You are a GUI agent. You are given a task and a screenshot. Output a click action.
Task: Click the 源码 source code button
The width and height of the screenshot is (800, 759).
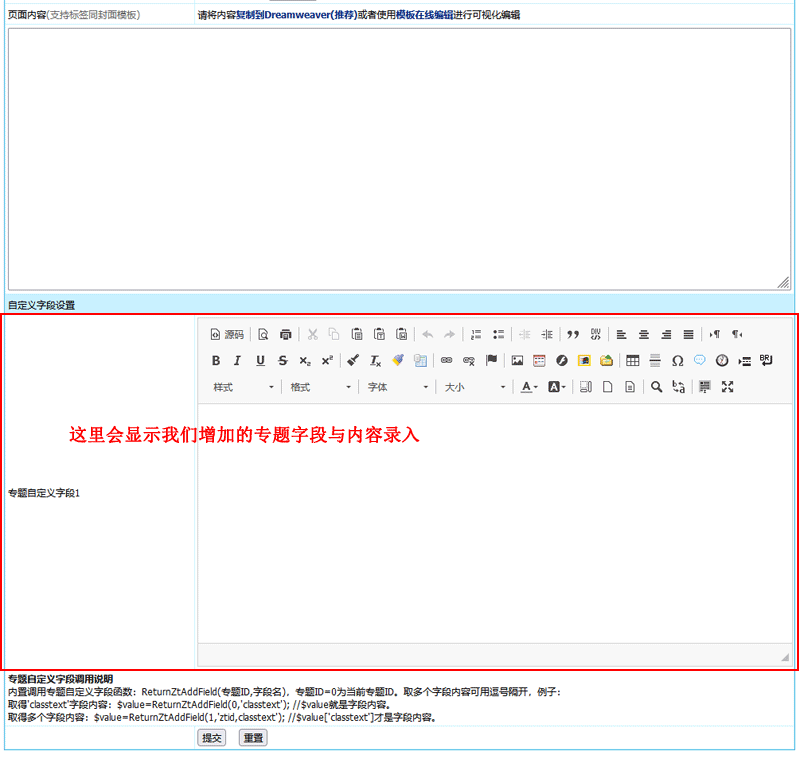(x=226, y=334)
